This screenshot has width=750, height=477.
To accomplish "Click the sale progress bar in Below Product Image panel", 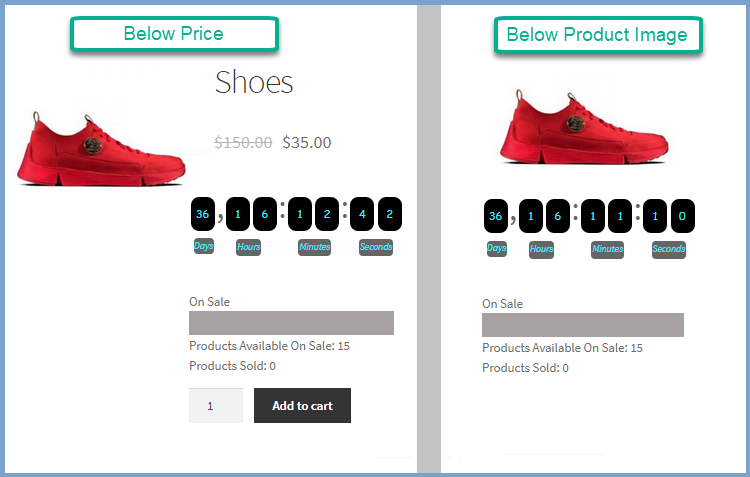I will (582, 325).
